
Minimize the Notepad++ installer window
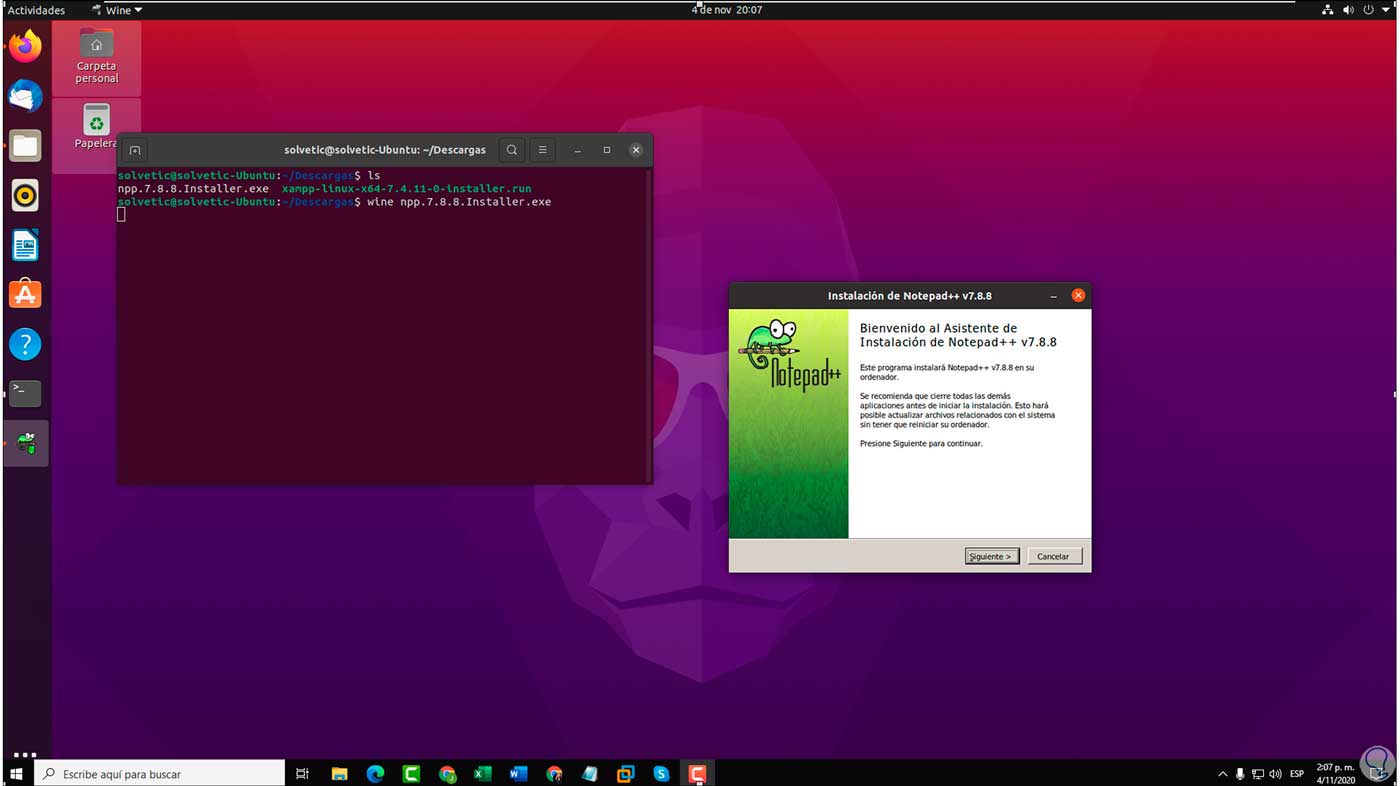pos(1053,296)
